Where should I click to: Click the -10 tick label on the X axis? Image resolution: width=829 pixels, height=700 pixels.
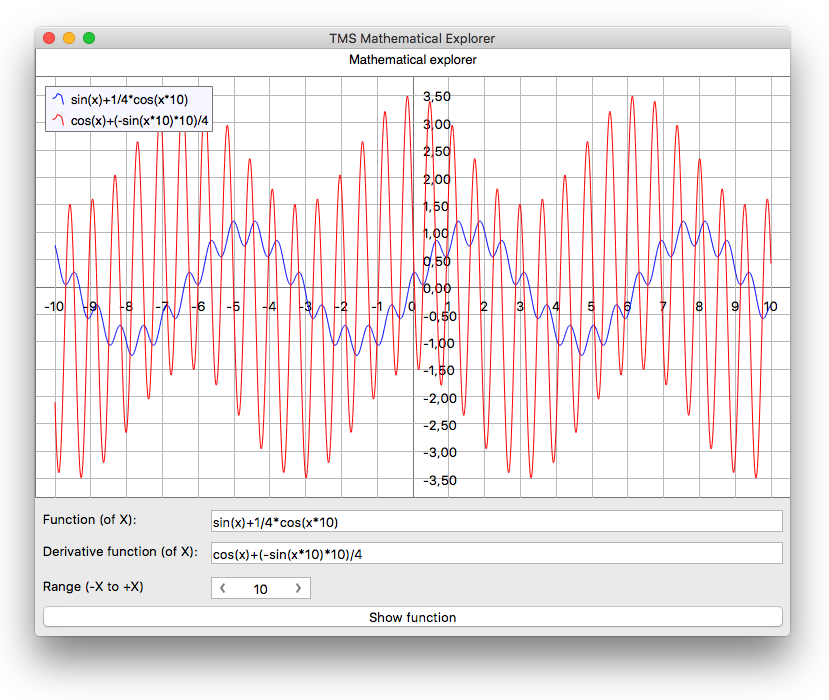(x=55, y=306)
